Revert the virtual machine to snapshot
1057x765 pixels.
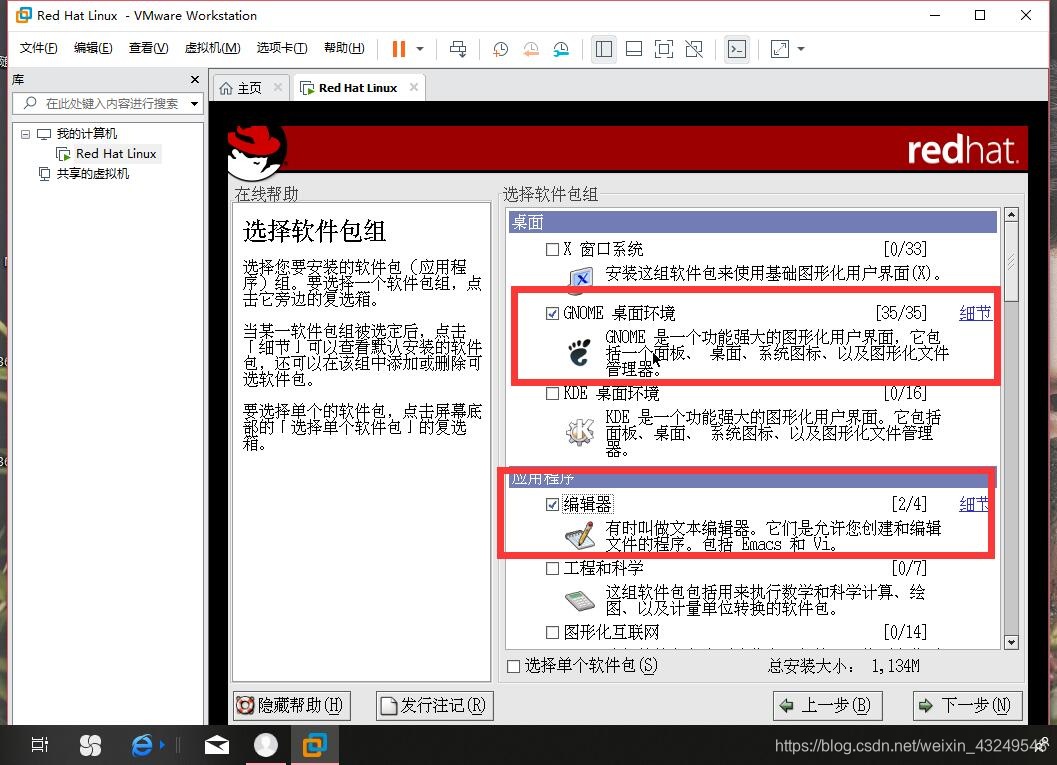(531, 49)
